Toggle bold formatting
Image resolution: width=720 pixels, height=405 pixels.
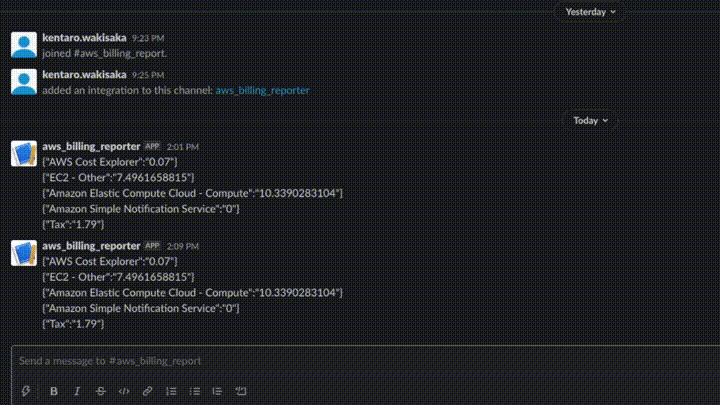54,391
